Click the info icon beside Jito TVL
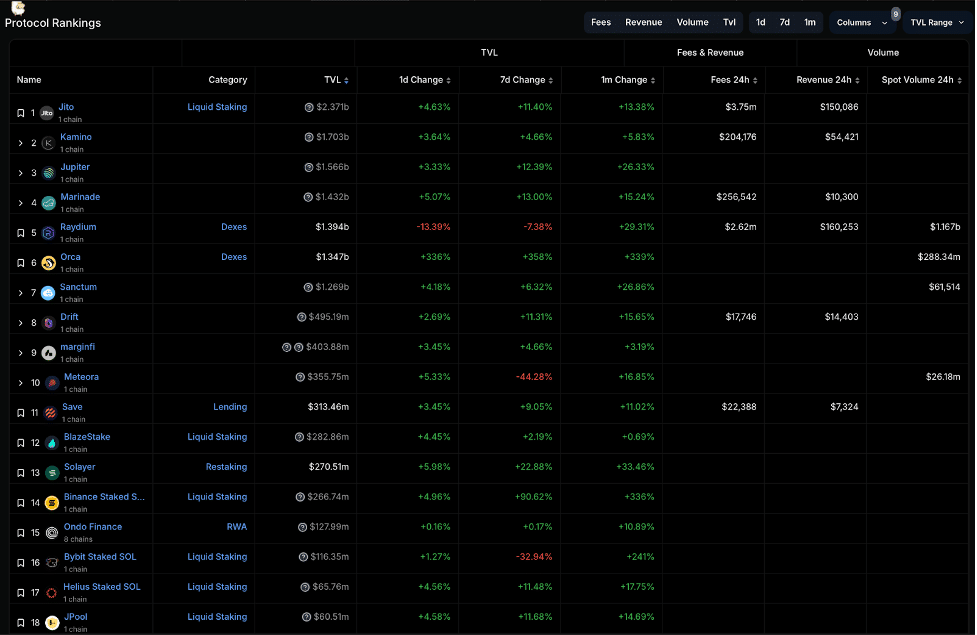The height and width of the screenshot is (635, 977). click(x=308, y=107)
